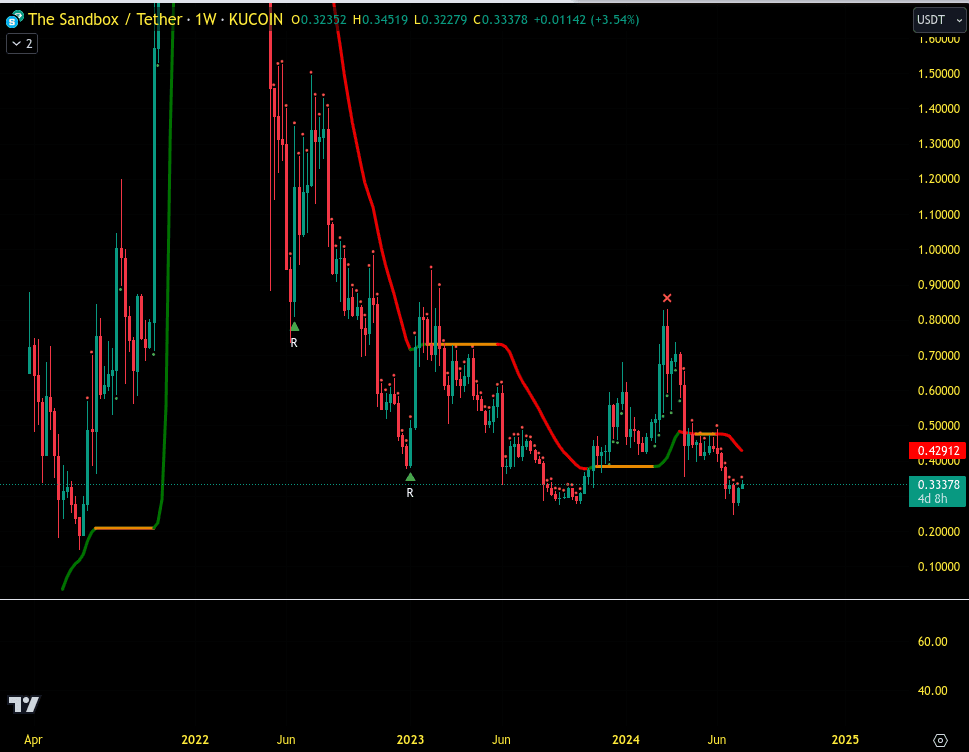Click the Jun label between 2022 and 2023

286,740
